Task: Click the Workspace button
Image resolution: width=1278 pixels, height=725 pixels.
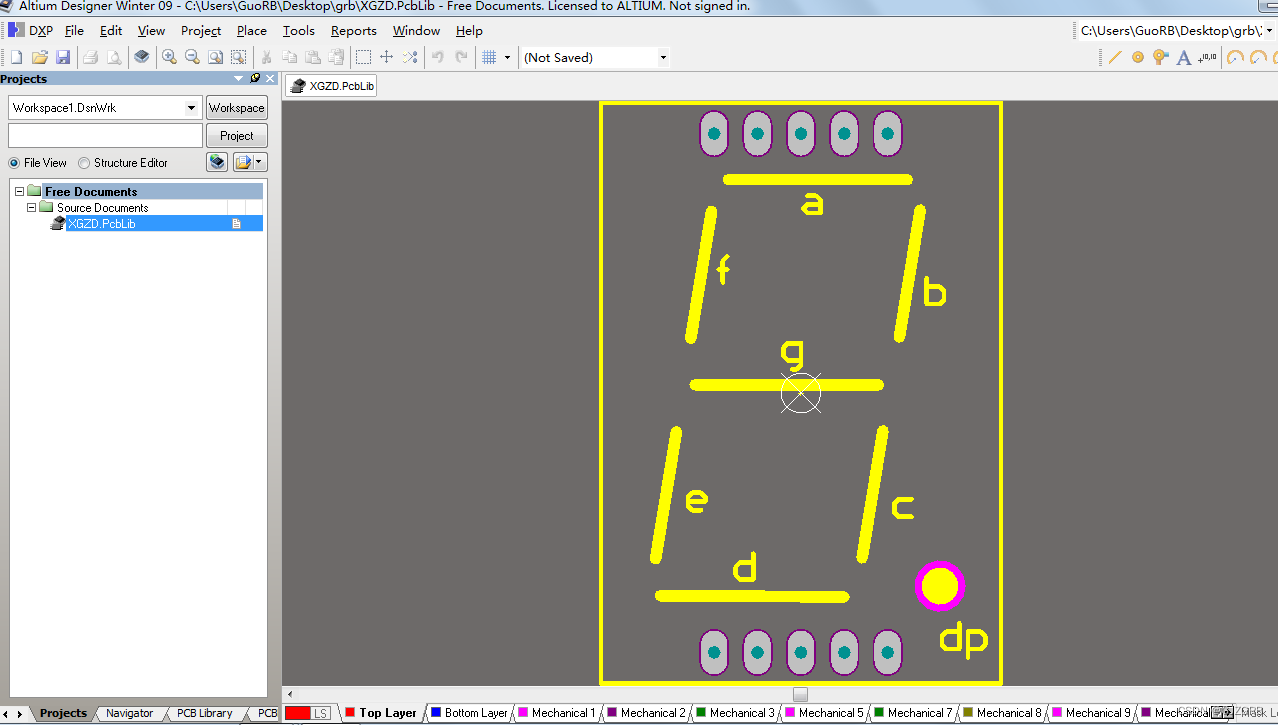Action: [x=236, y=107]
